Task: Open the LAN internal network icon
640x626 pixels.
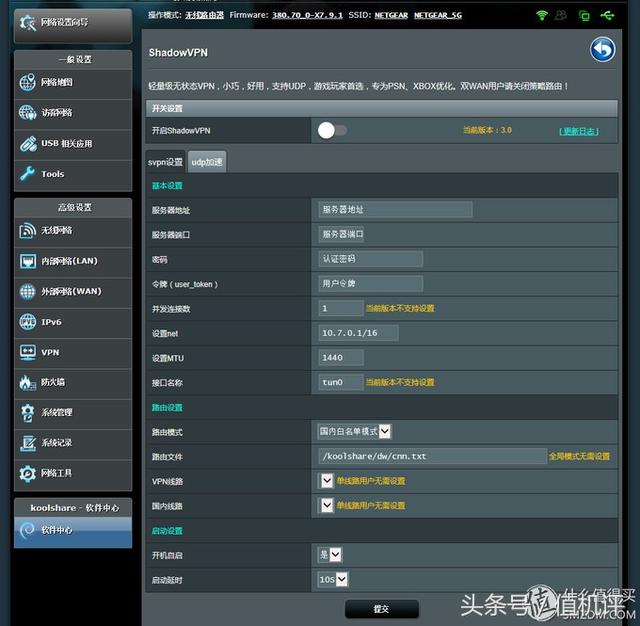Action: [x=28, y=261]
